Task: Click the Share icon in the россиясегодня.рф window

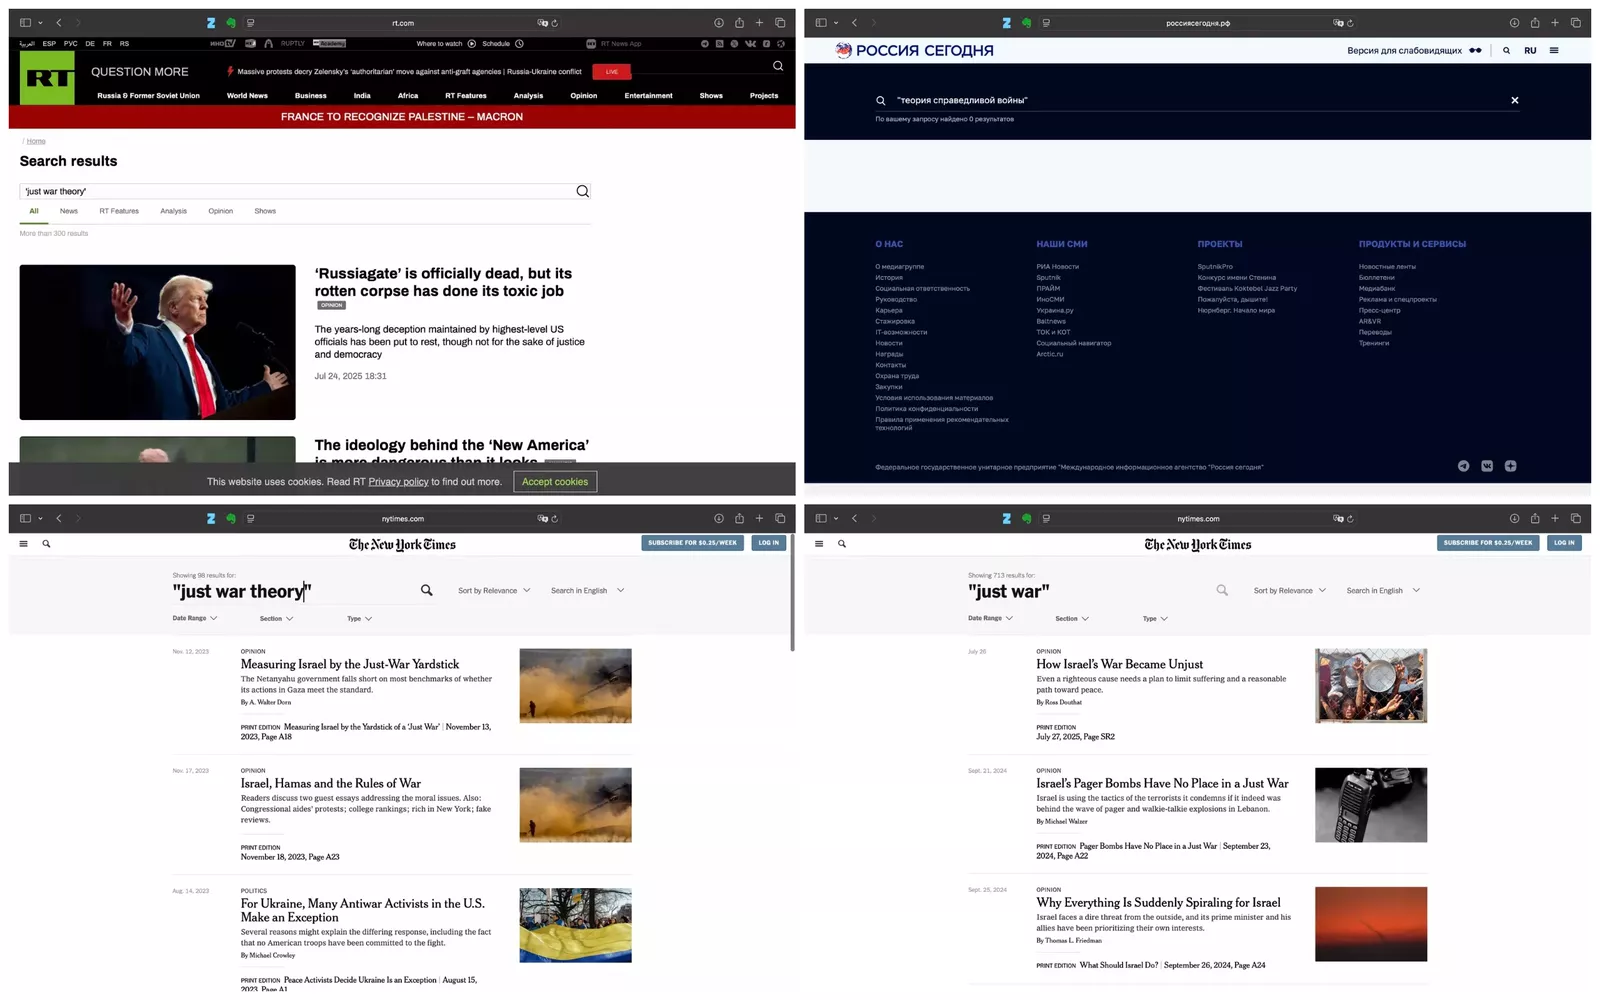Action: tap(1534, 23)
